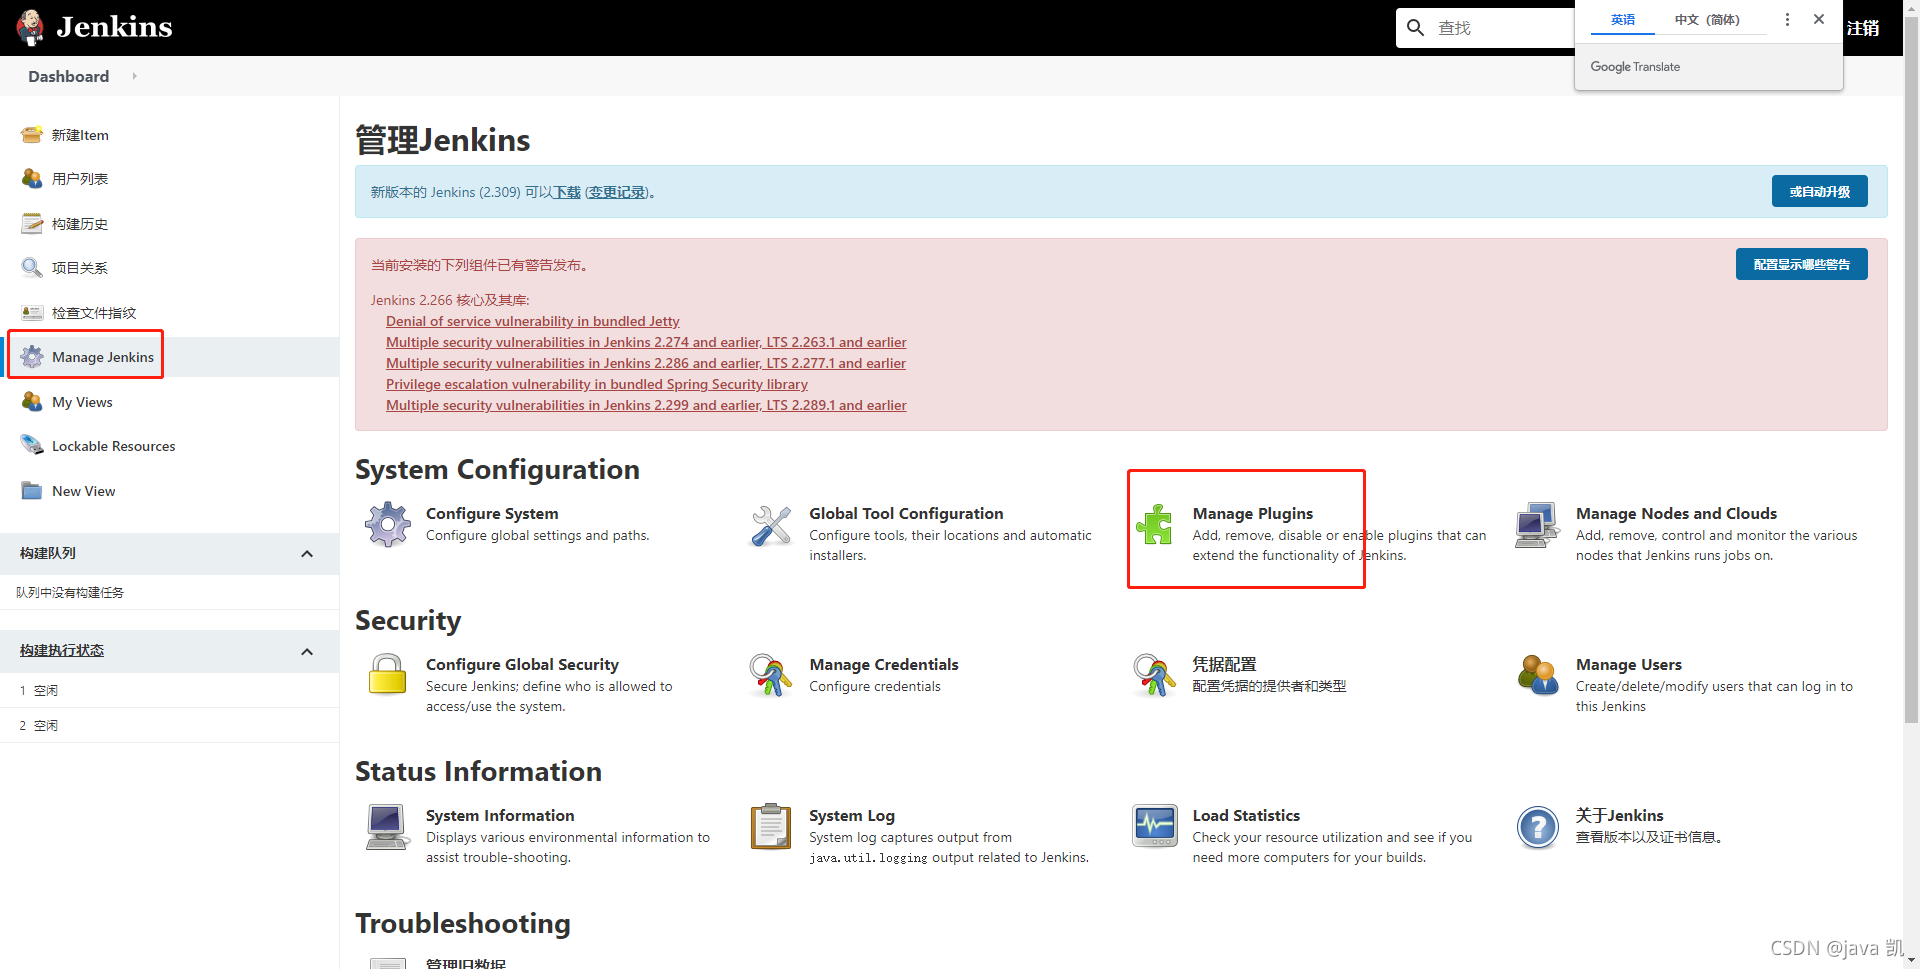1920x969 pixels.
Task: Click the System Information monitor icon
Action: [x=388, y=827]
